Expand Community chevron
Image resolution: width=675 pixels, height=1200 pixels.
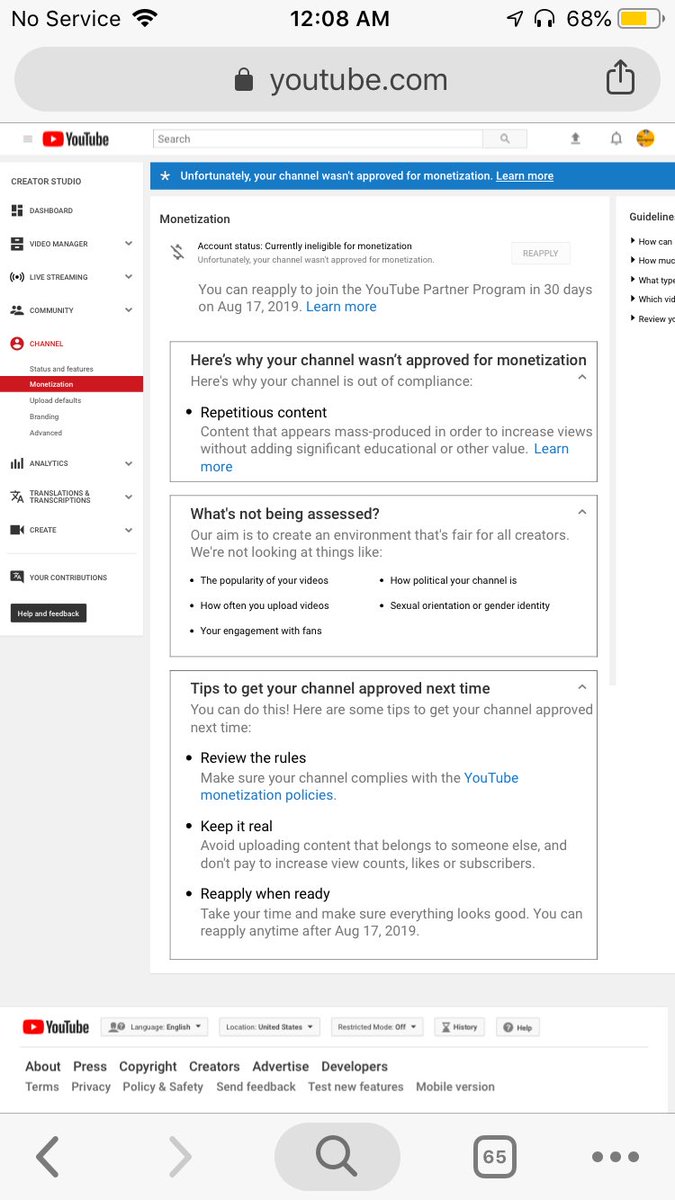pyautogui.click(x=129, y=310)
